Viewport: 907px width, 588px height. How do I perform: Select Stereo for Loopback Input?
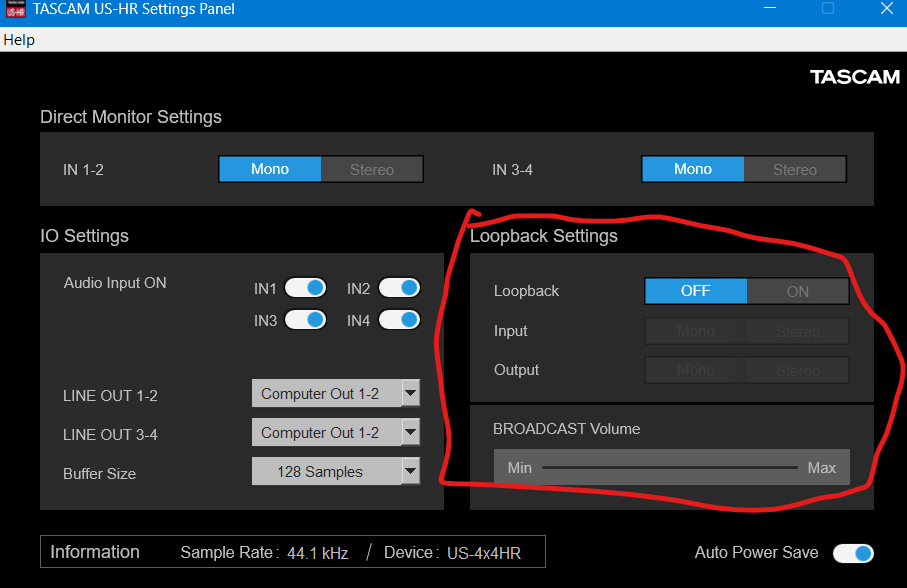tap(798, 331)
